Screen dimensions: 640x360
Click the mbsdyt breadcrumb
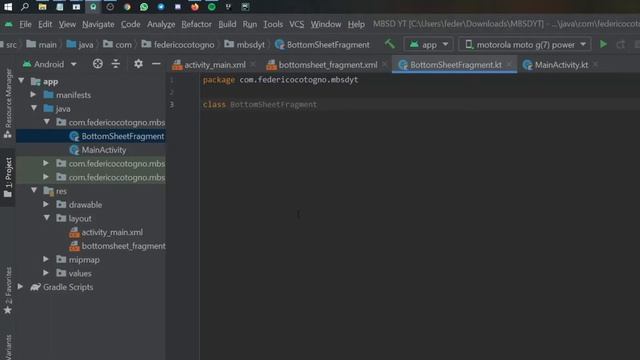[x=244, y=44]
